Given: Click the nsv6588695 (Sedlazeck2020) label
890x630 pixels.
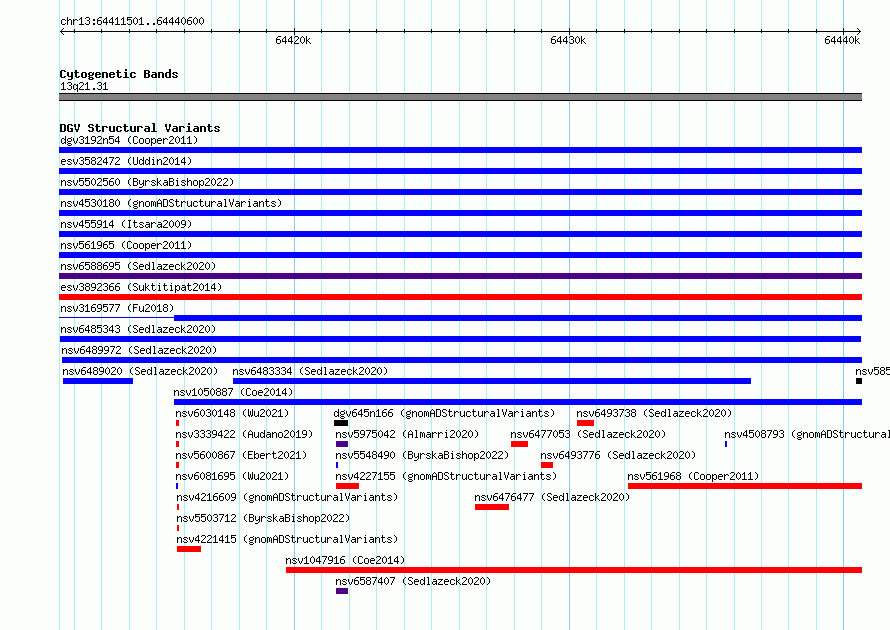Looking at the screenshot, I should 138,266.
